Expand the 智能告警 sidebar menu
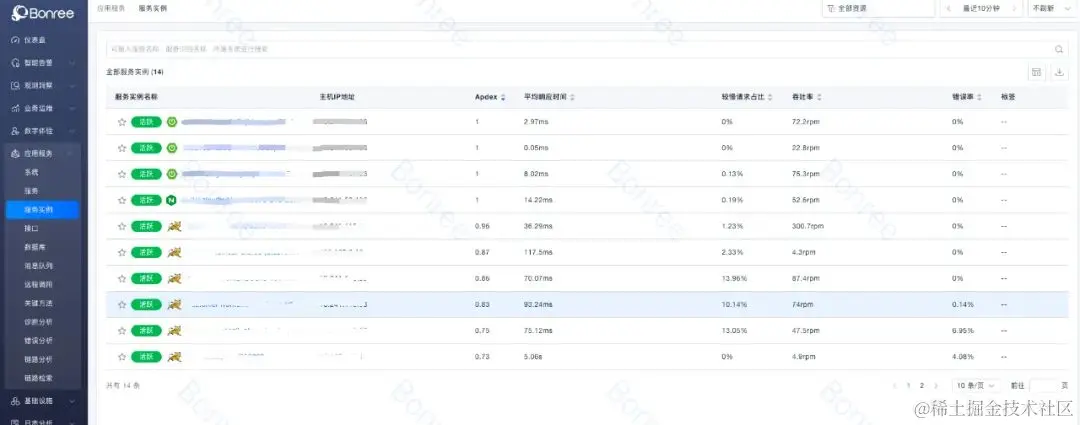 pyautogui.click(x=72, y=63)
